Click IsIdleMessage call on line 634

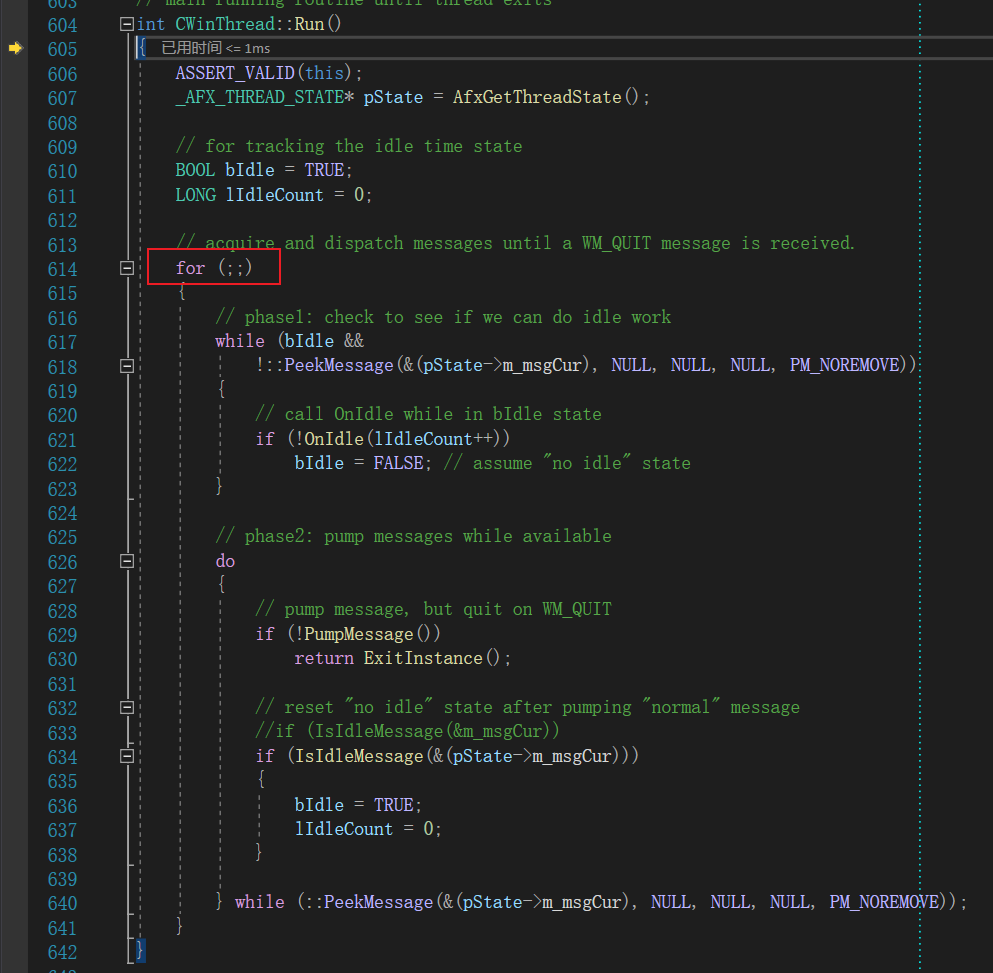[359, 756]
